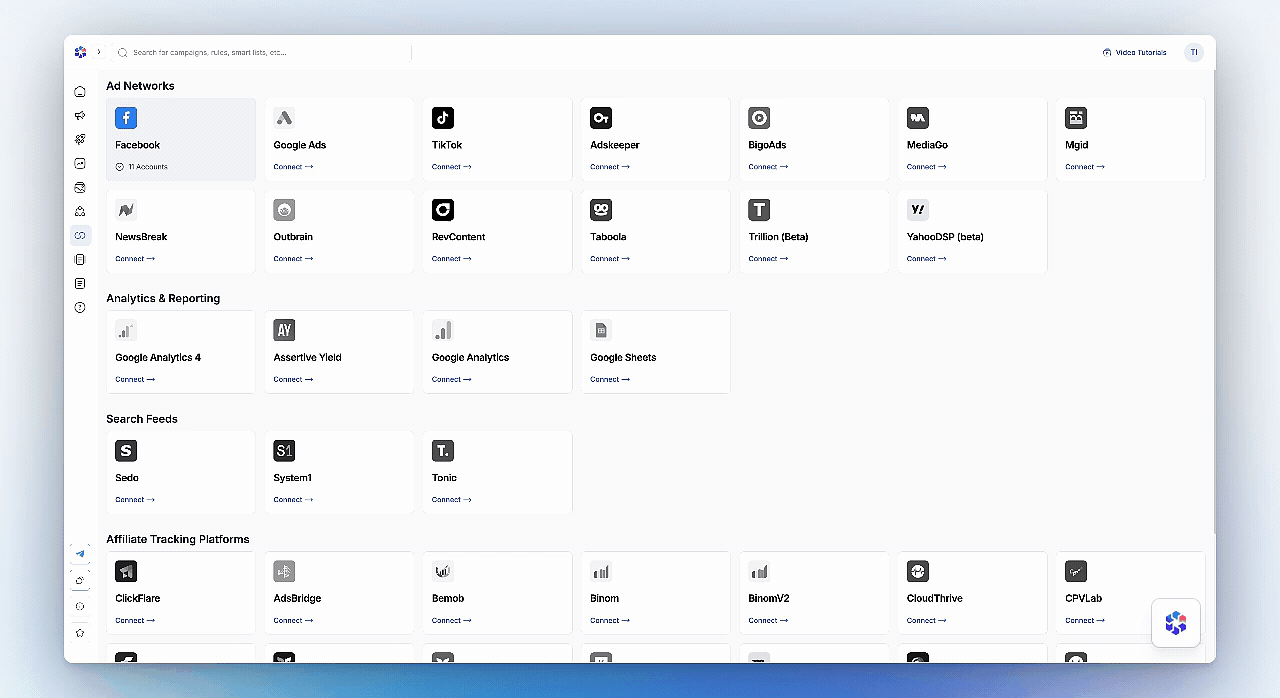Click the Taboola logo icon
Image resolution: width=1280 pixels, height=698 pixels.
click(601, 210)
